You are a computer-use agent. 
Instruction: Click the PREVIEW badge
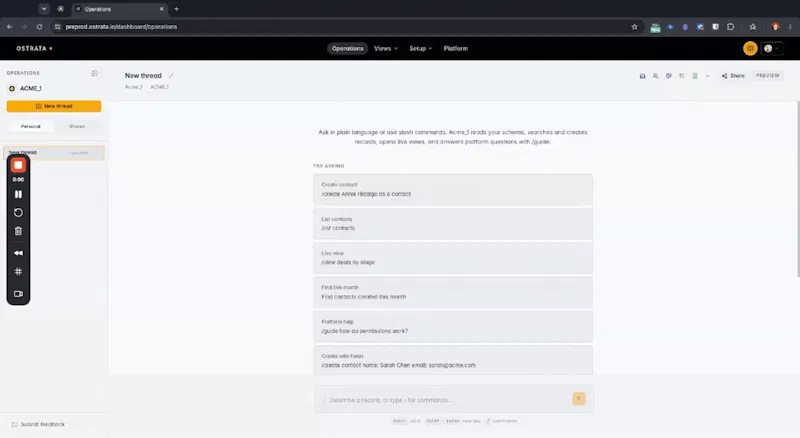tap(767, 76)
